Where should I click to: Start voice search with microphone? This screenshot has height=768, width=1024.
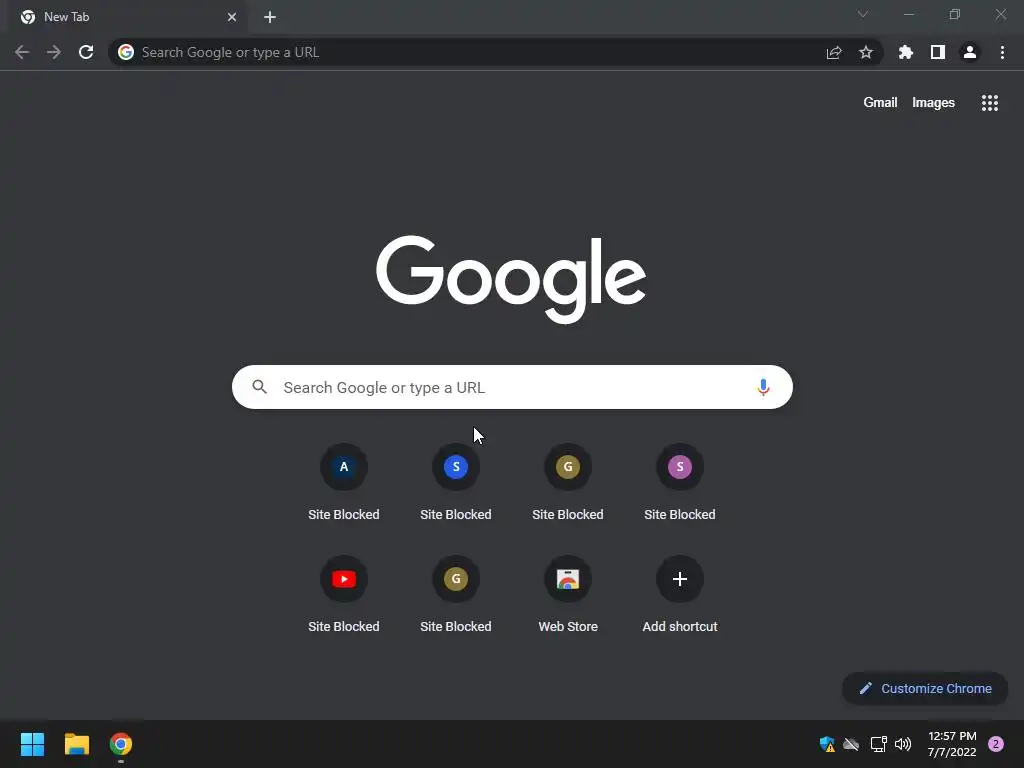click(x=763, y=387)
